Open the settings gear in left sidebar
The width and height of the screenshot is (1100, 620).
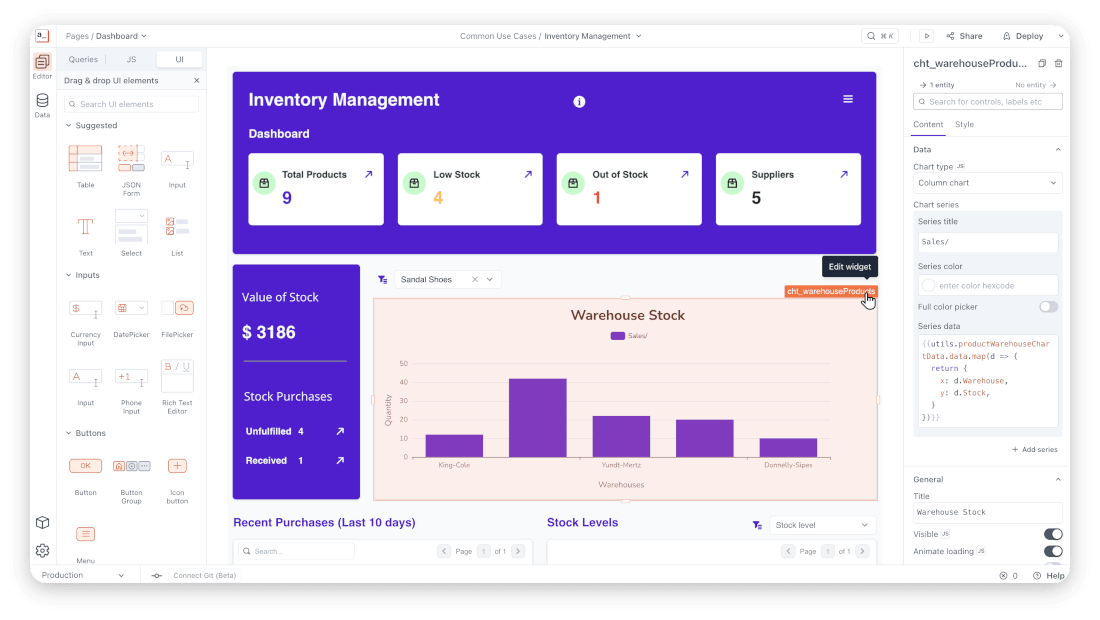pos(42,550)
